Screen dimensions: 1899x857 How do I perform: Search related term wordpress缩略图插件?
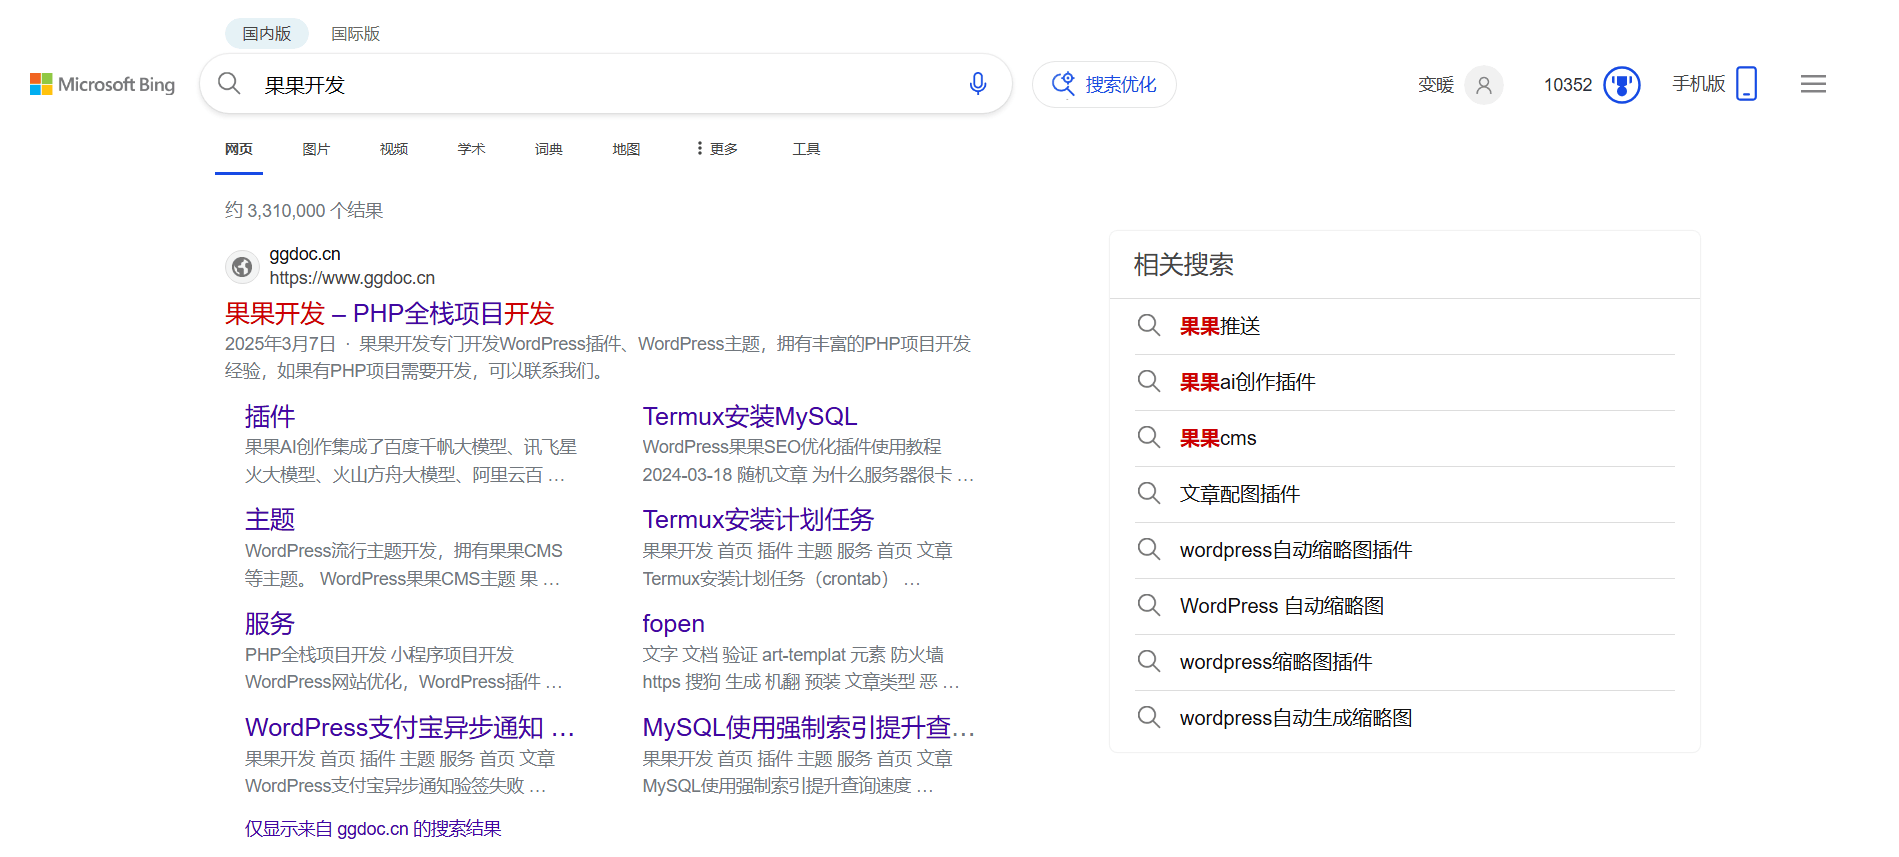coord(1276,661)
